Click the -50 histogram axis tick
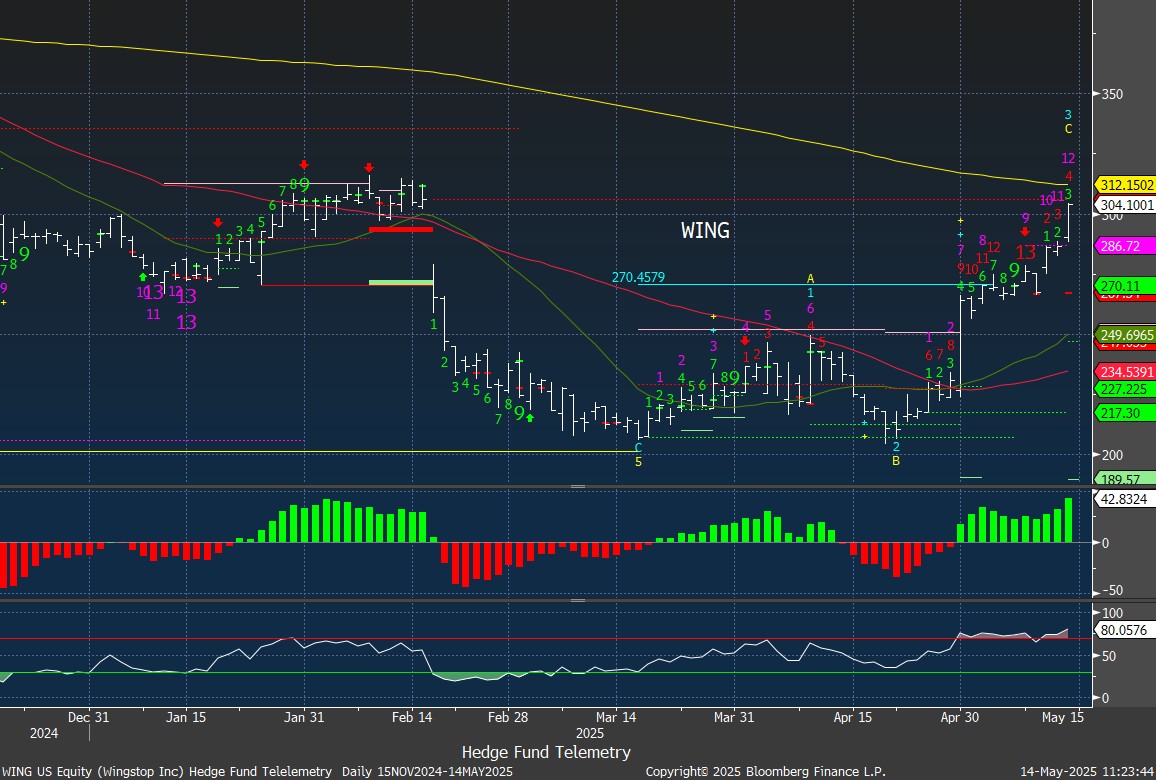This screenshot has width=1156, height=780. (1111, 591)
